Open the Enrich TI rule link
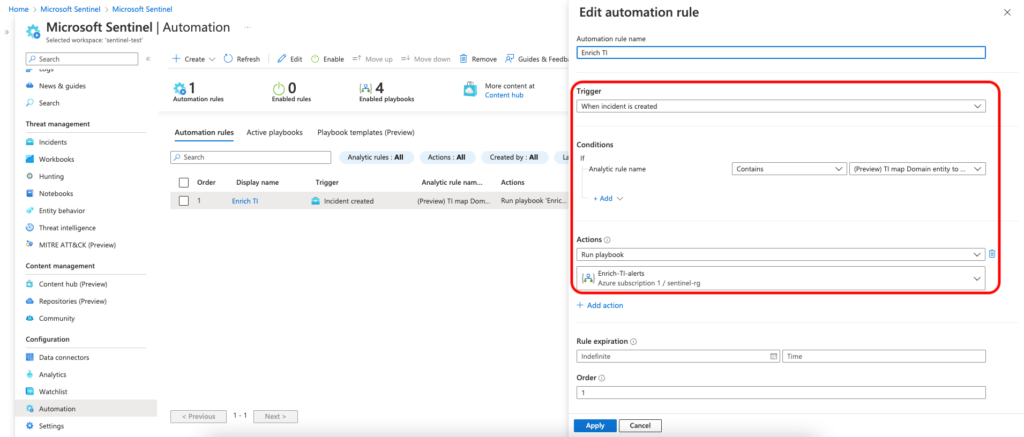The image size is (1024, 437). click(x=245, y=201)
